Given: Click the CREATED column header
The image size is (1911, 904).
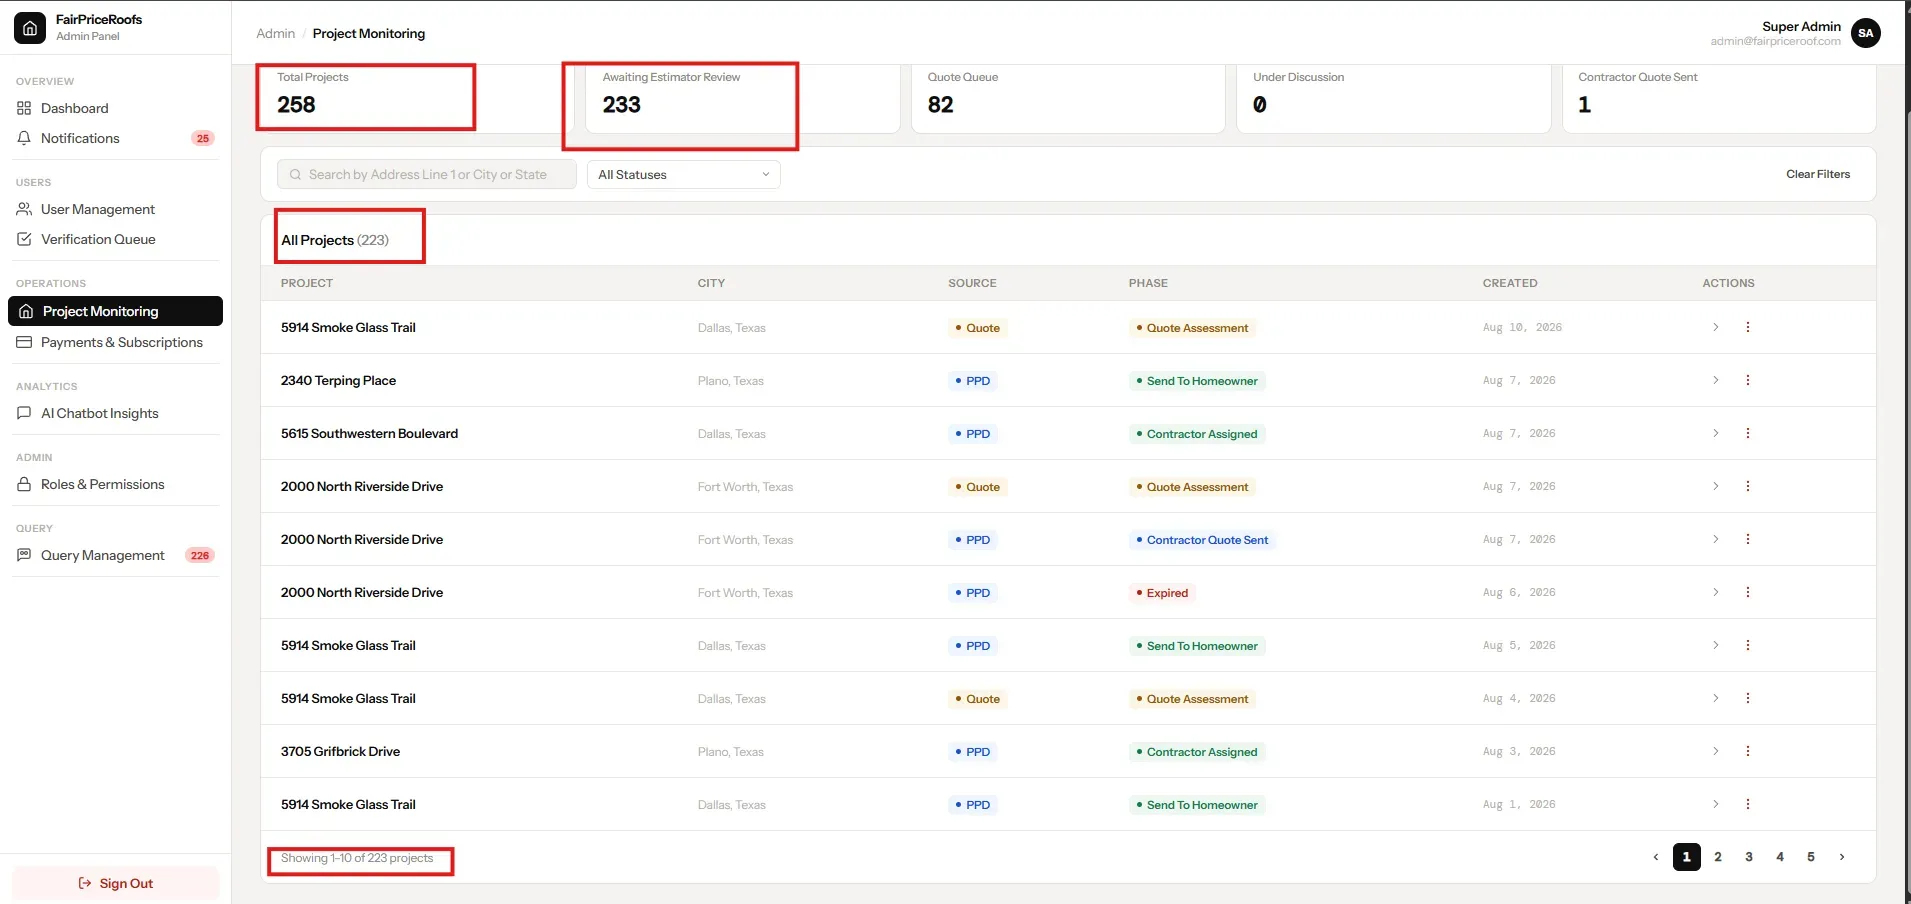Looking at the screenshot, I should pos(1510,283).
